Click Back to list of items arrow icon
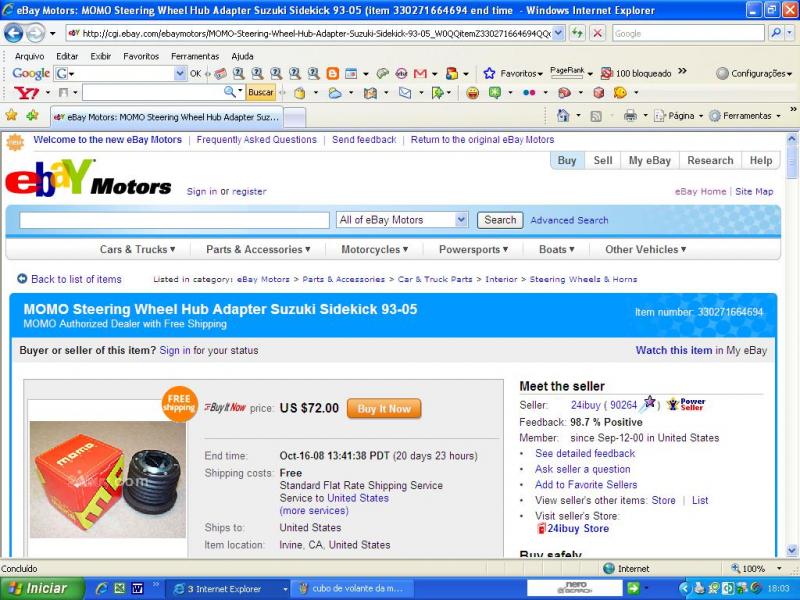 point(22,279)
